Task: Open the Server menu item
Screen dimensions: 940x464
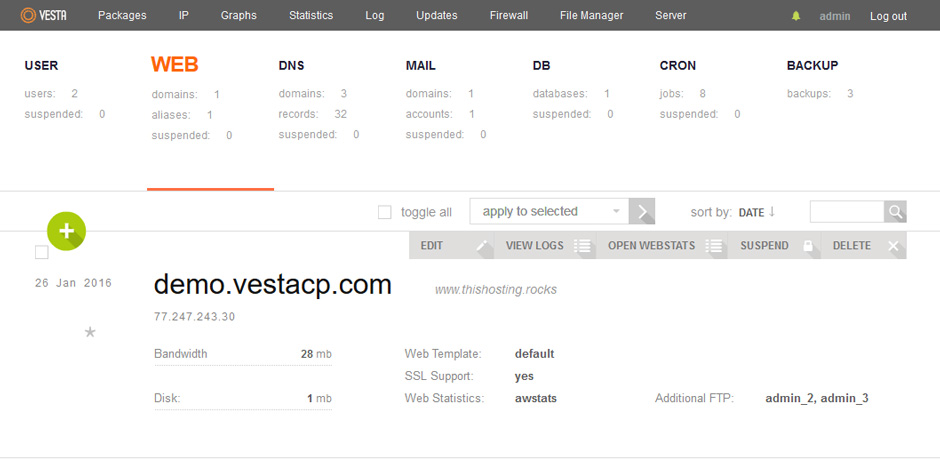Action: coord(671,16)
